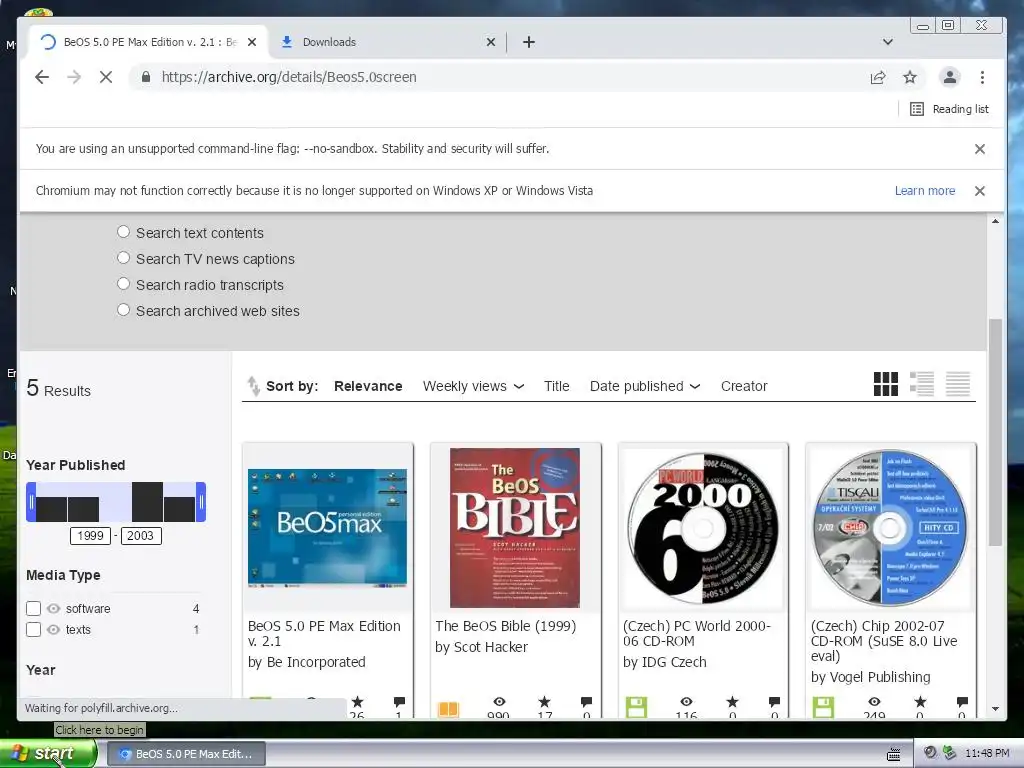The image size is (1024, 768).
Task: Click the eye icon beside software
Action: 54,609
